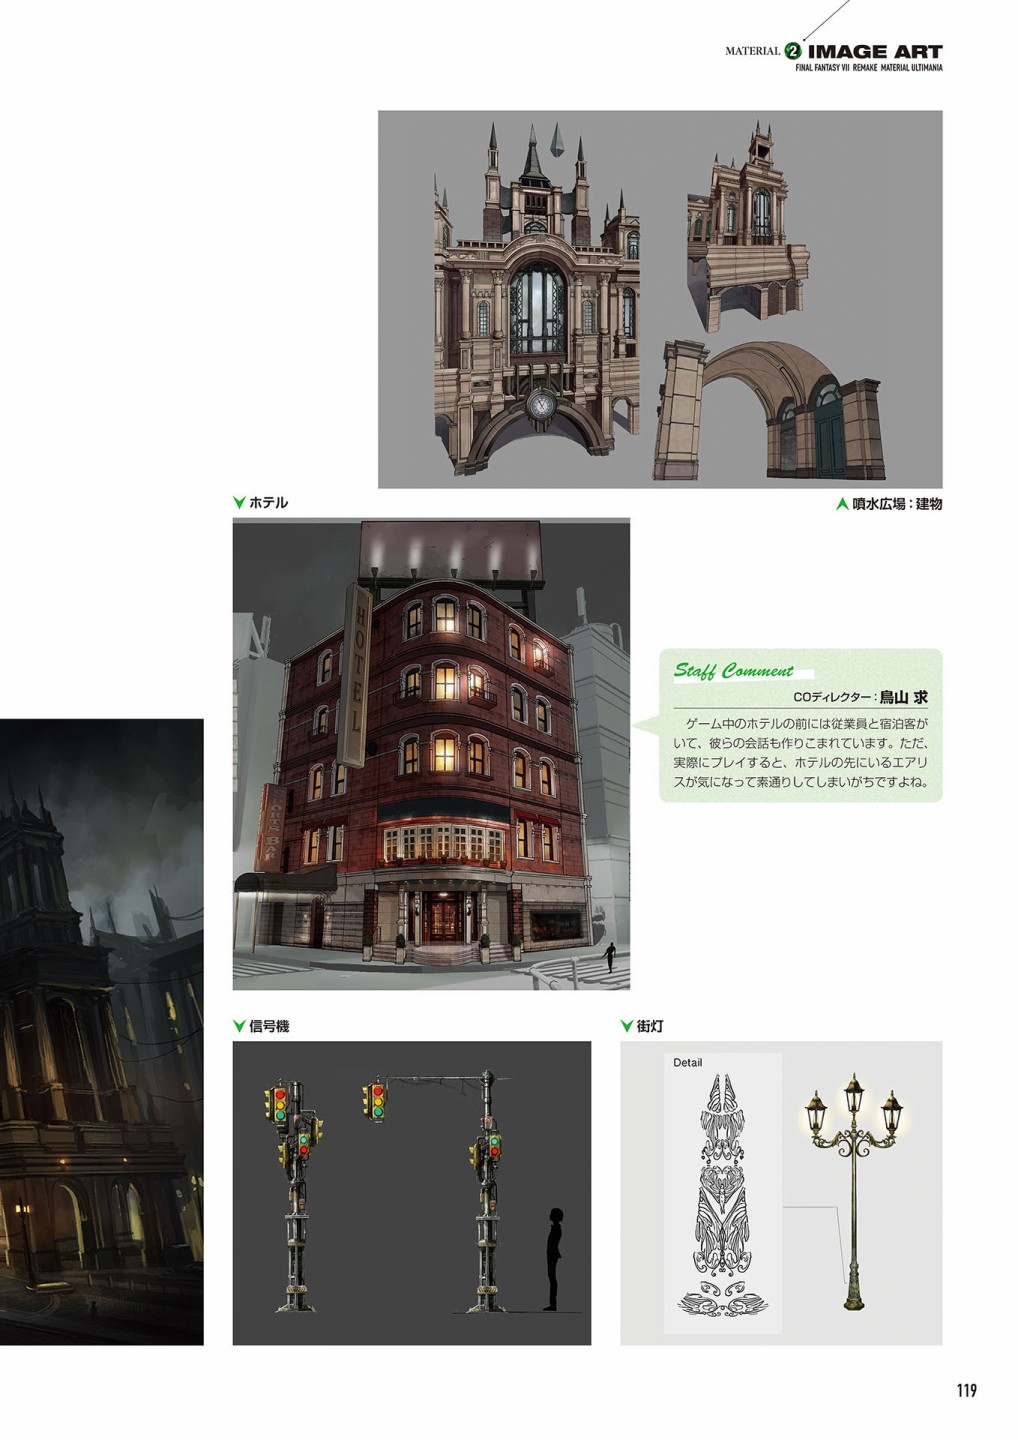Click the IMAGE ART header title
Viewport: 1018px width, 1440px height.
(x=874, y=51)
